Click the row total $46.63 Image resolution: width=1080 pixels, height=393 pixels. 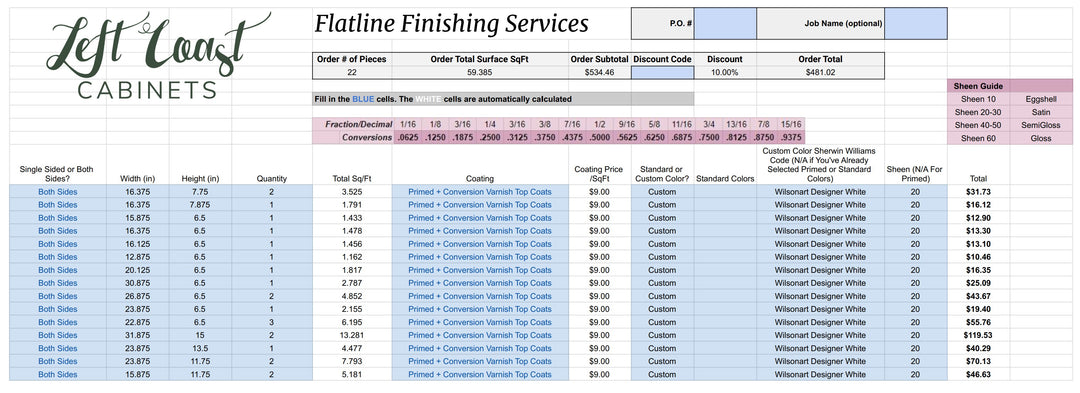(978, 375)
